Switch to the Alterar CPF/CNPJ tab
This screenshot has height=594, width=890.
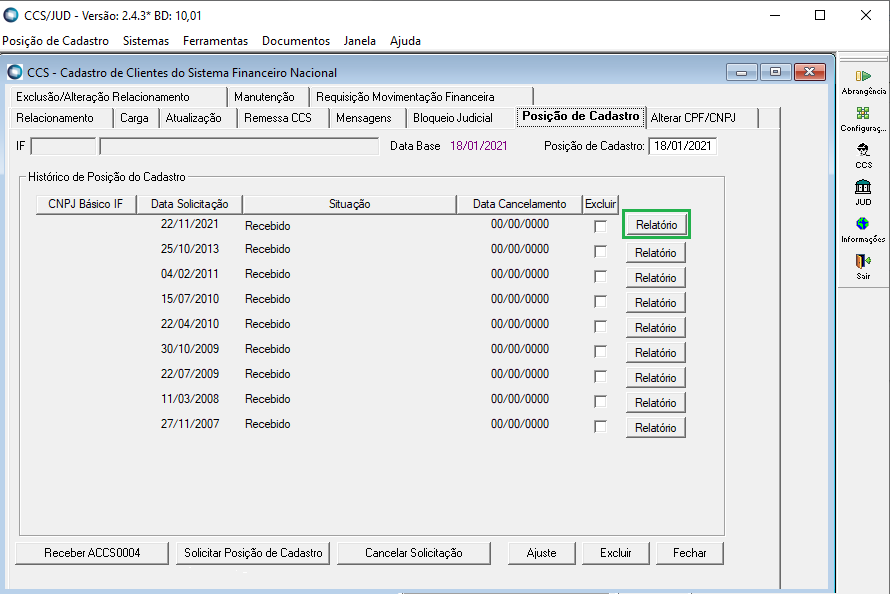[702, 118]
